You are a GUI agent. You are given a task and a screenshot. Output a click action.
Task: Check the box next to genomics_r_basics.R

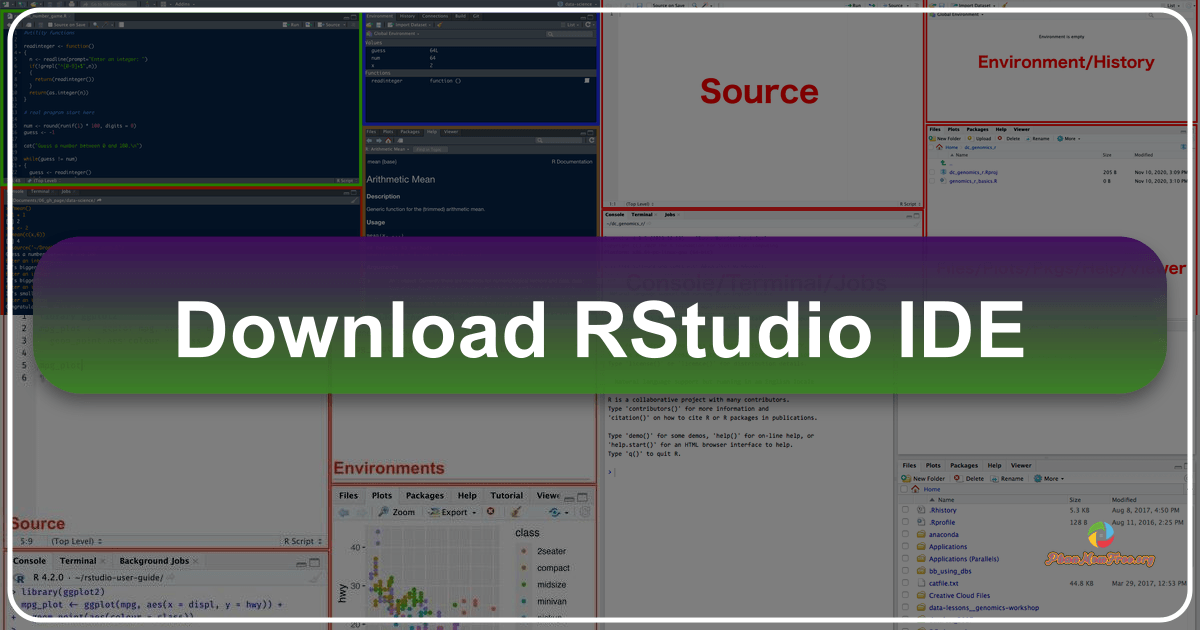932,180
